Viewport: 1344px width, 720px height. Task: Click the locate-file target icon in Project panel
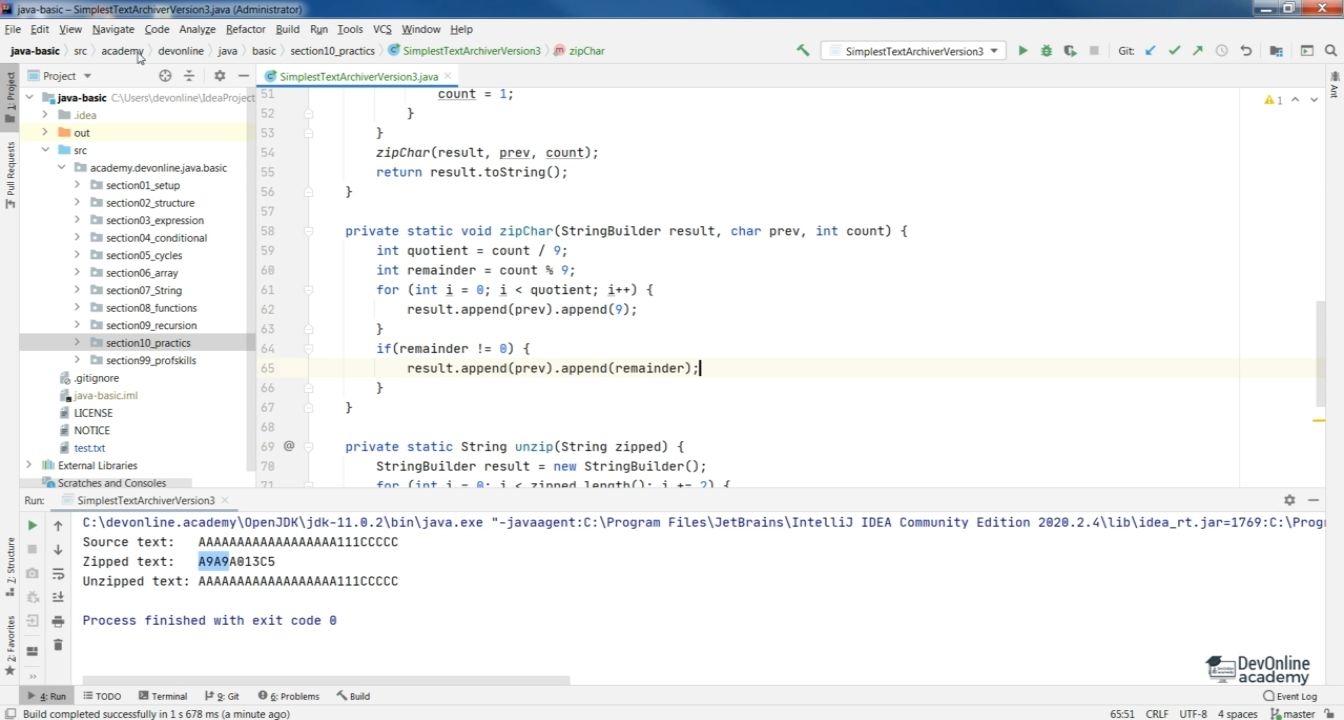pyautogui.click(x=165, y=76)
